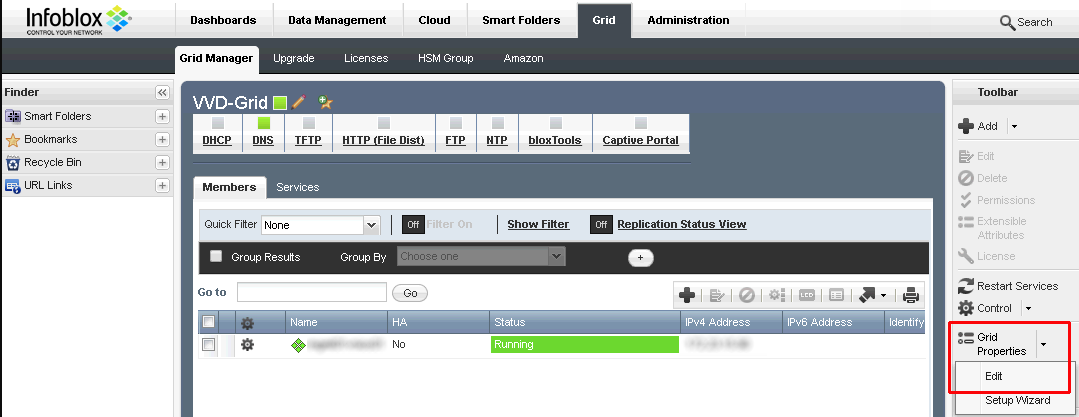Click the gear control icon in table toolbar
This screenshot has width=1079, height=417.
[777, 295]
